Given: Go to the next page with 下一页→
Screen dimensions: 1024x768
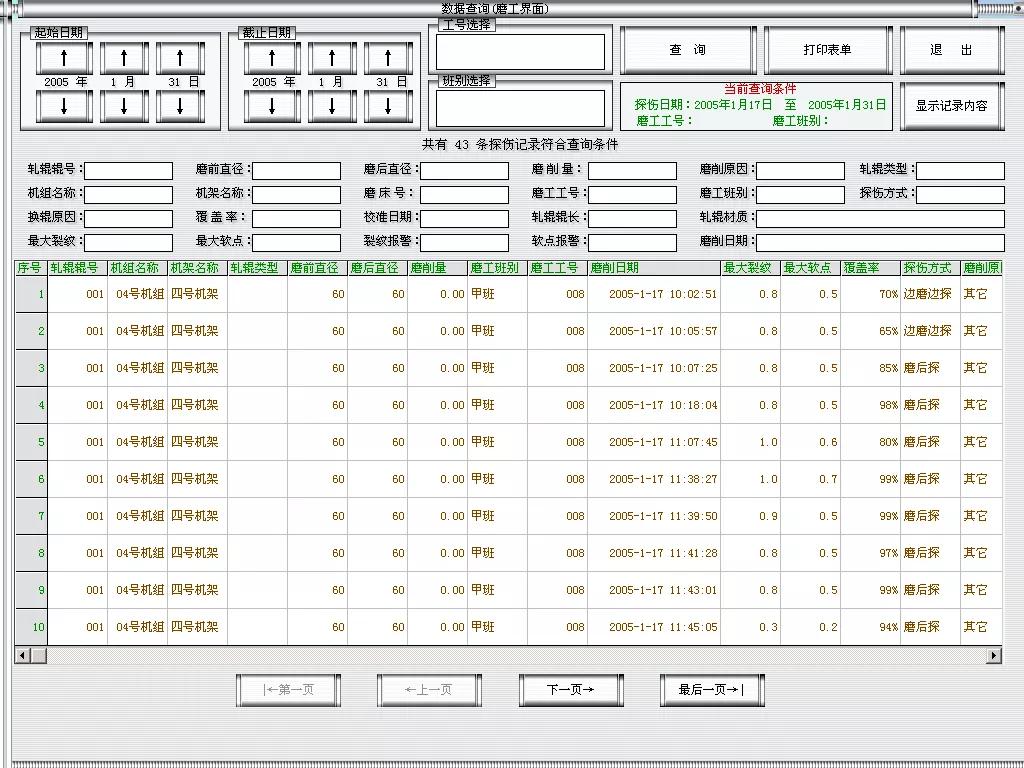Looking at the screenshot, I should pyautogui.click(x=570, y=689).
